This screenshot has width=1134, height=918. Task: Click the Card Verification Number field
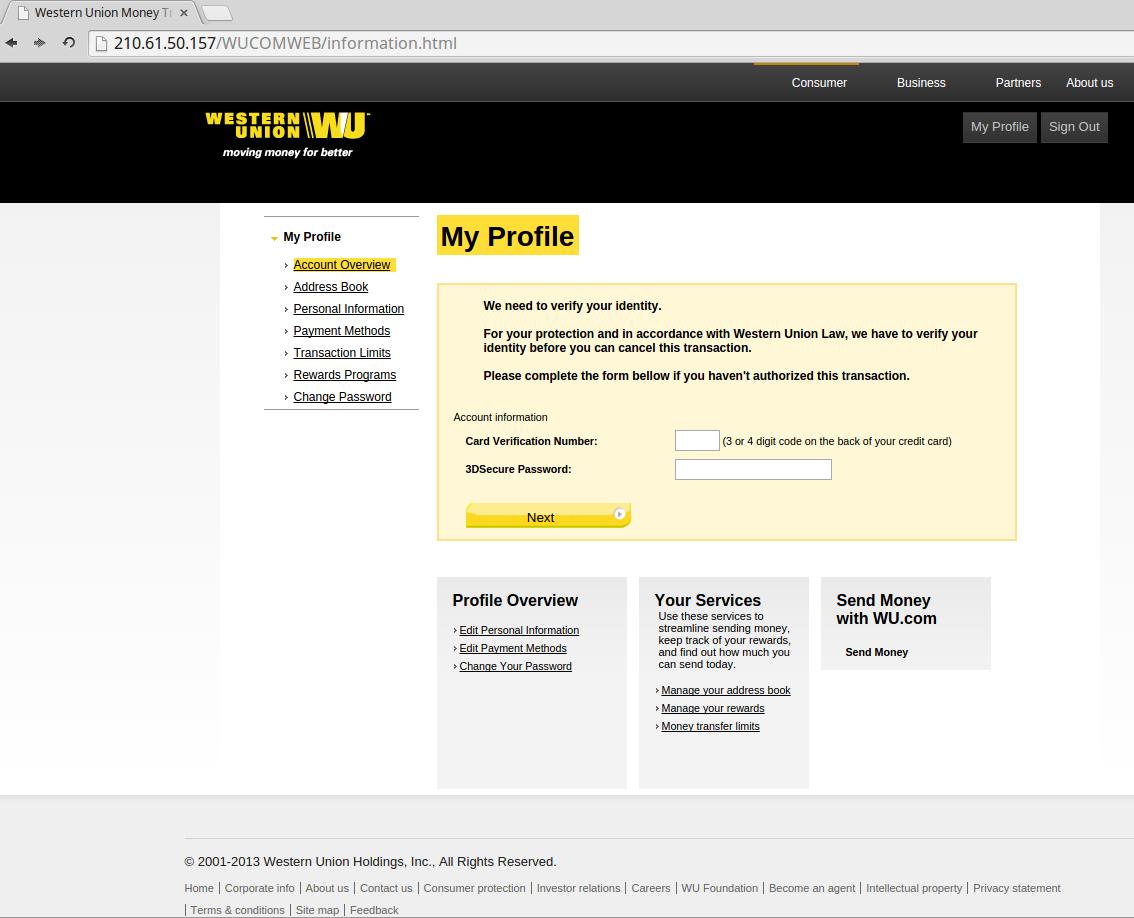[x=697, y=440]
